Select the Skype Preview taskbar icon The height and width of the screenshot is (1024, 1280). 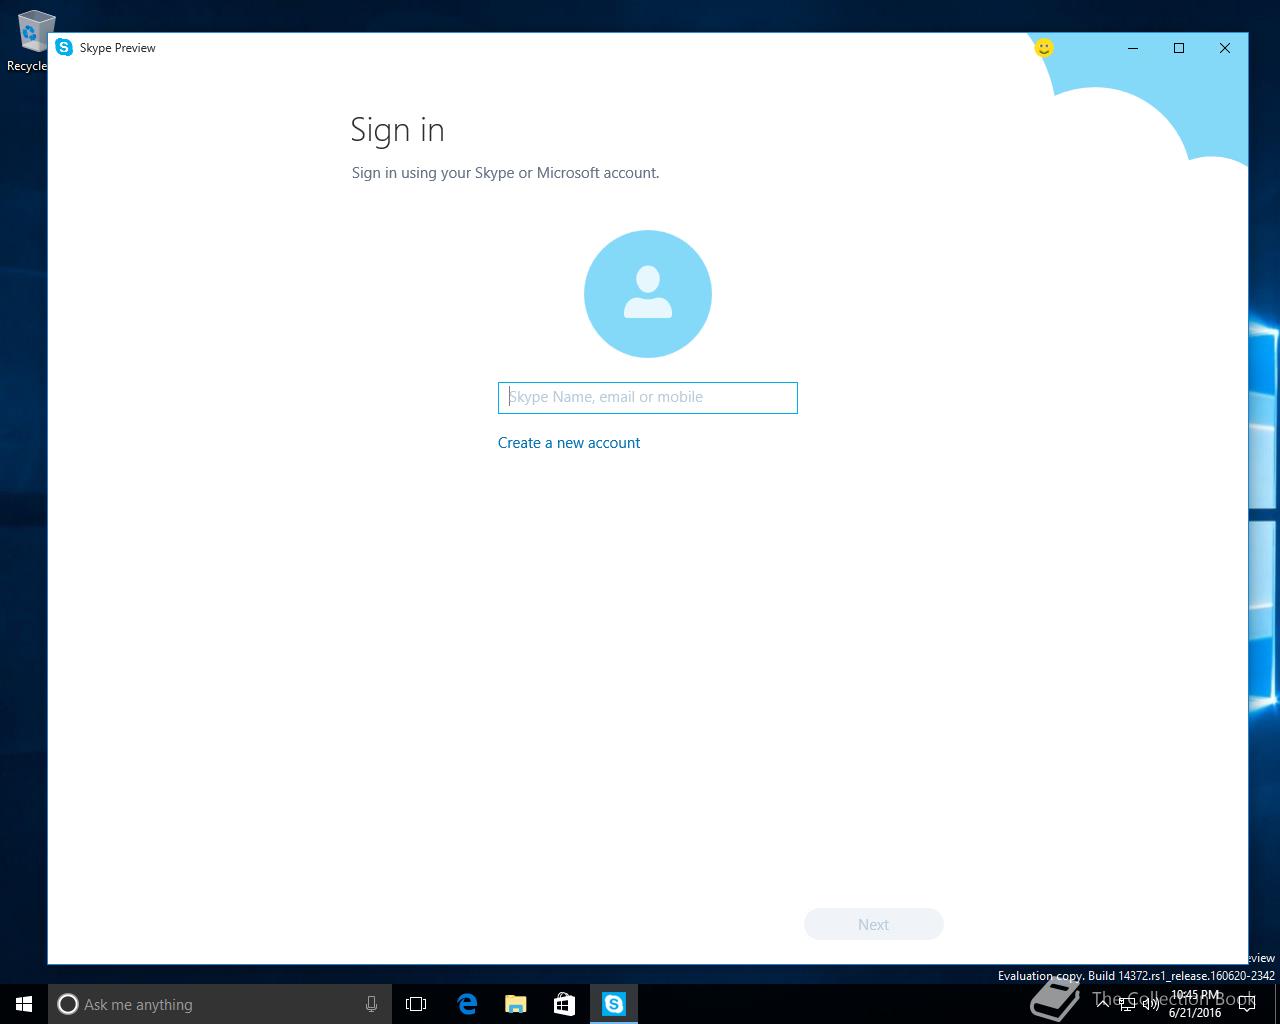613,1004
